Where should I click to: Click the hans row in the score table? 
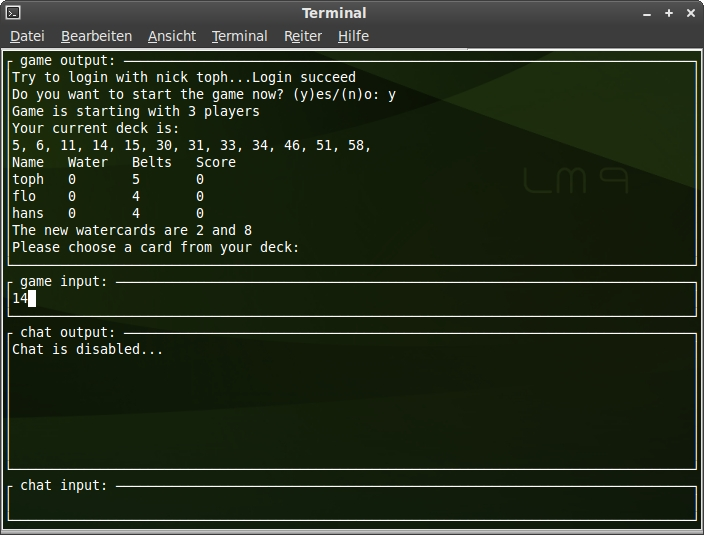pyautogui.click(x=108, y=214)
